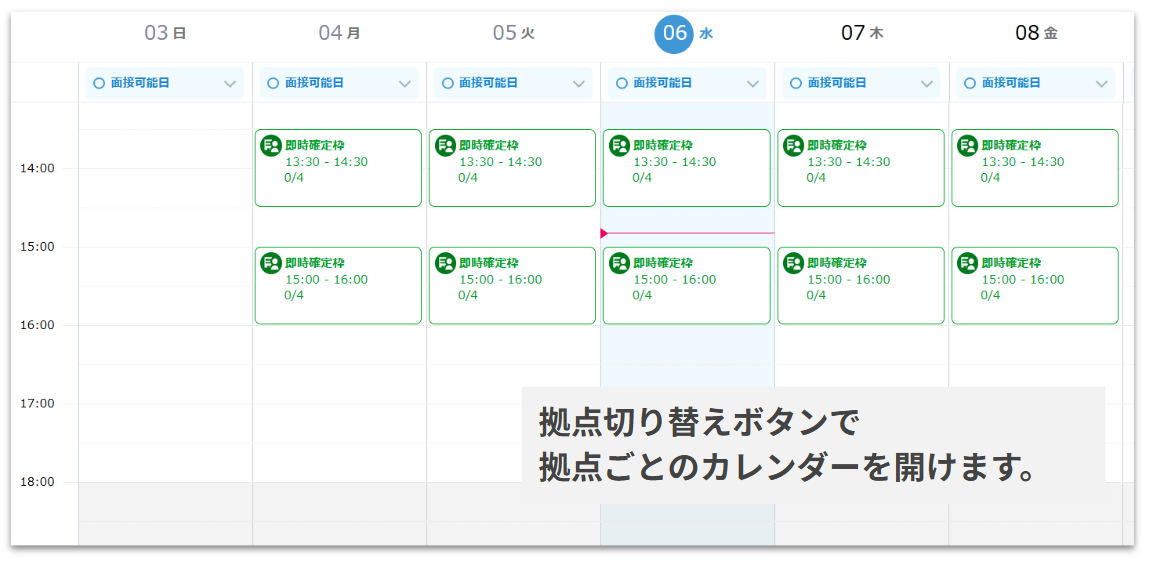1156x563 pixels.
Task: Open Monday 04 即時確定枠 title at 15:00
Action: [315, 263]
